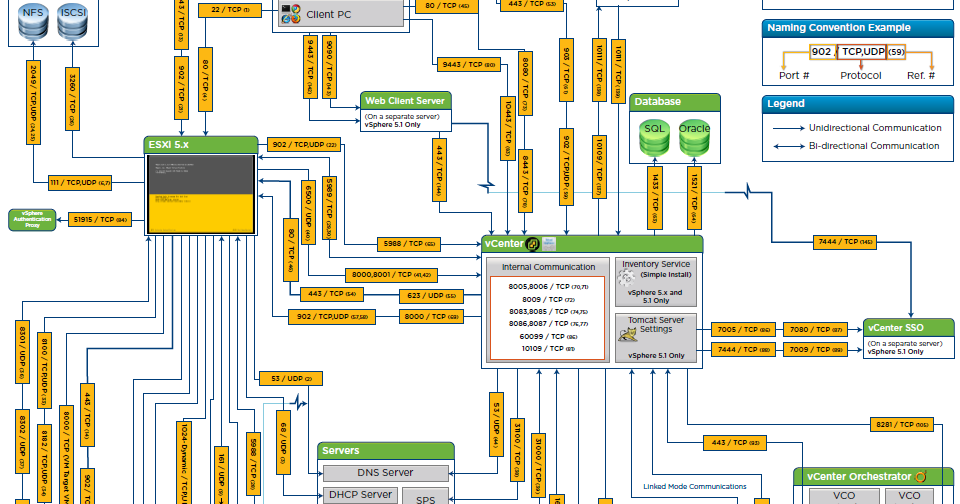This screenshot has height=504, width=960.
Task: Click the ESXi 5.x console screen thumbnail
Action: (x=201, y=194)
